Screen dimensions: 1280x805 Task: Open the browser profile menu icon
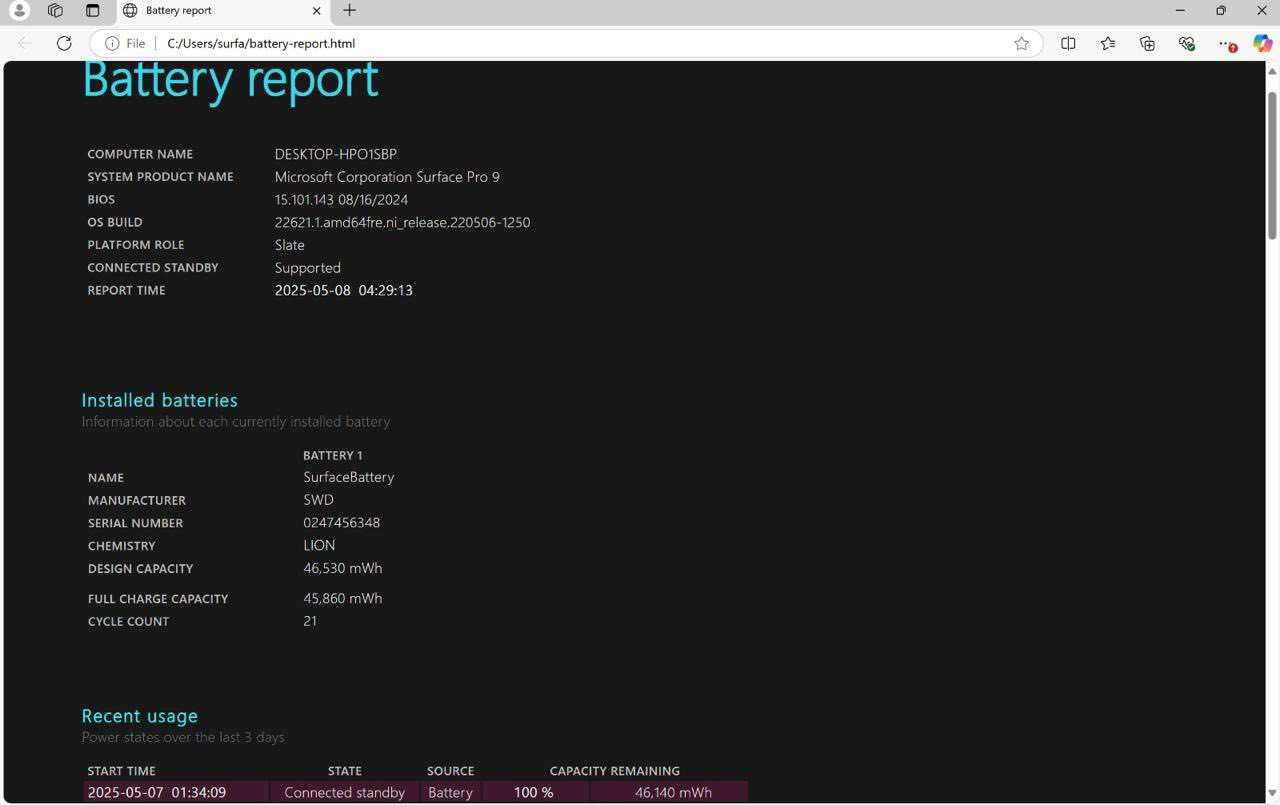[x=19, y=11]
